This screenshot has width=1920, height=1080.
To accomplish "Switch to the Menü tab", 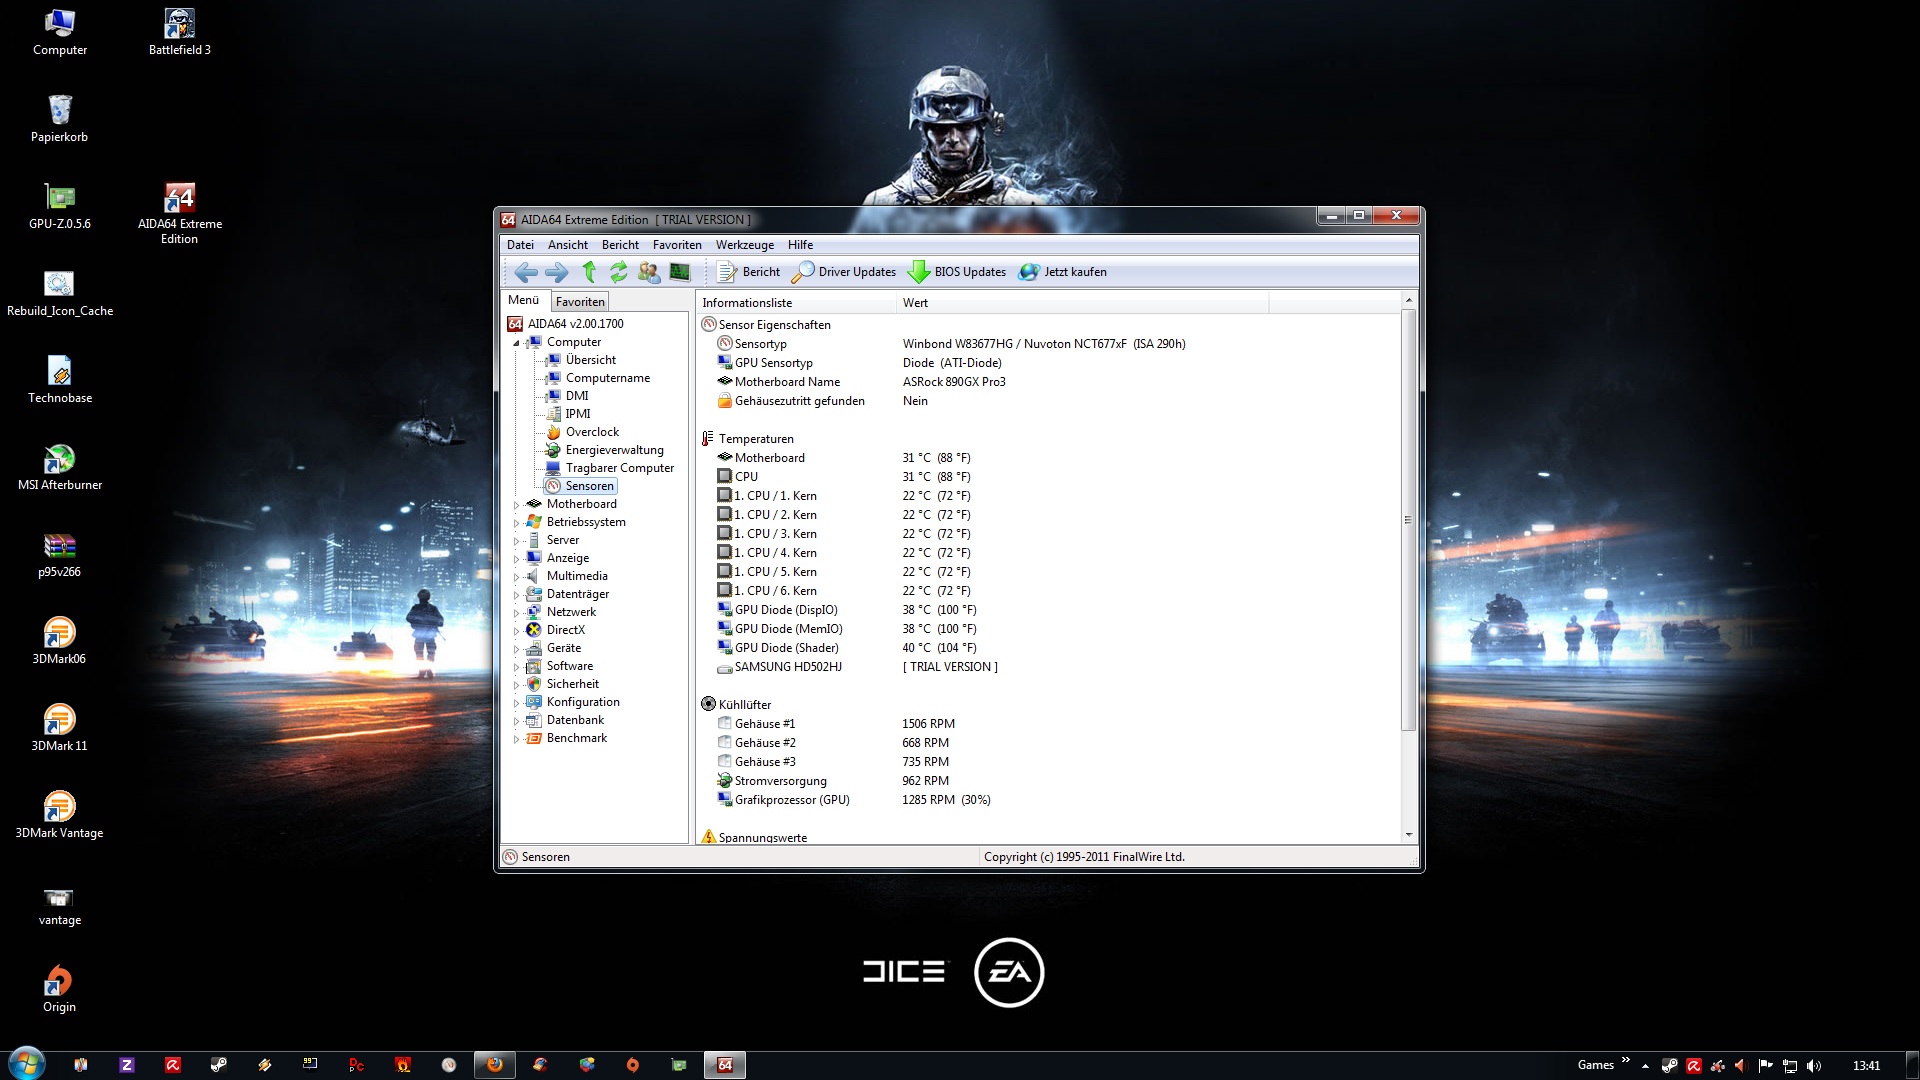I will click(x=523, y=300).
